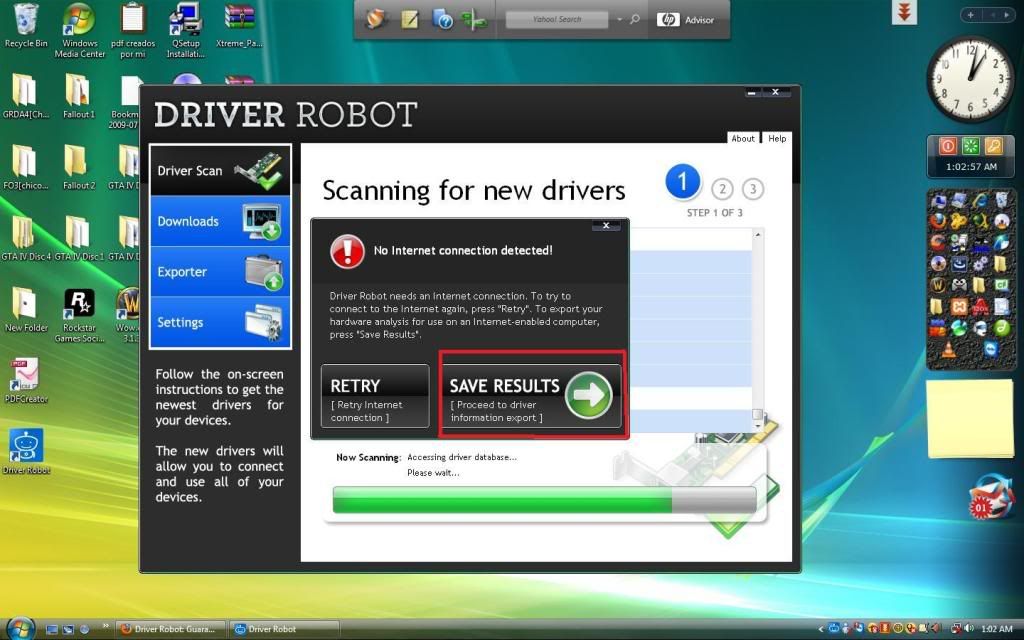
Task: Open Firefox from the launcher gadget
Action: 938,221
